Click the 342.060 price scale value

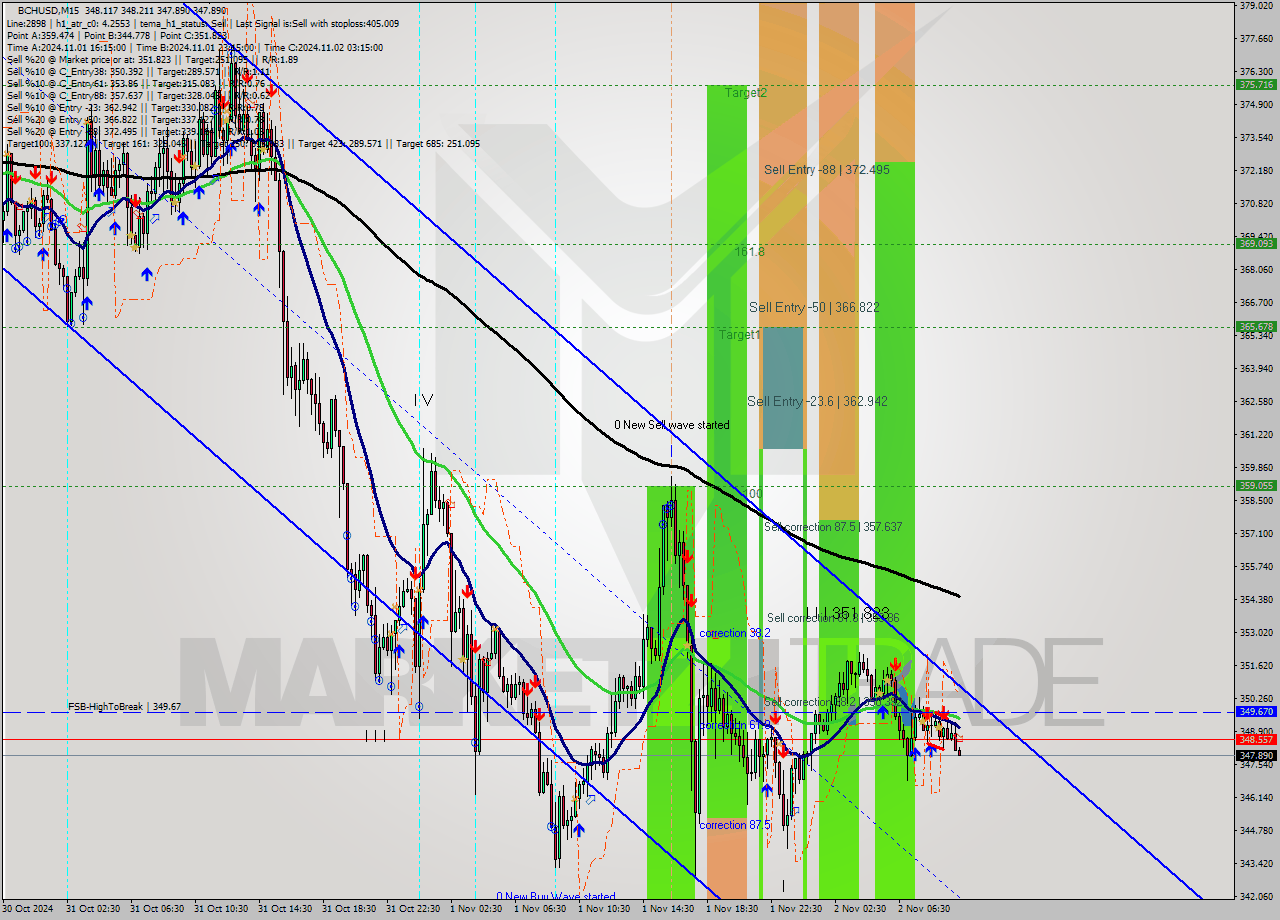click(1256, 896)
